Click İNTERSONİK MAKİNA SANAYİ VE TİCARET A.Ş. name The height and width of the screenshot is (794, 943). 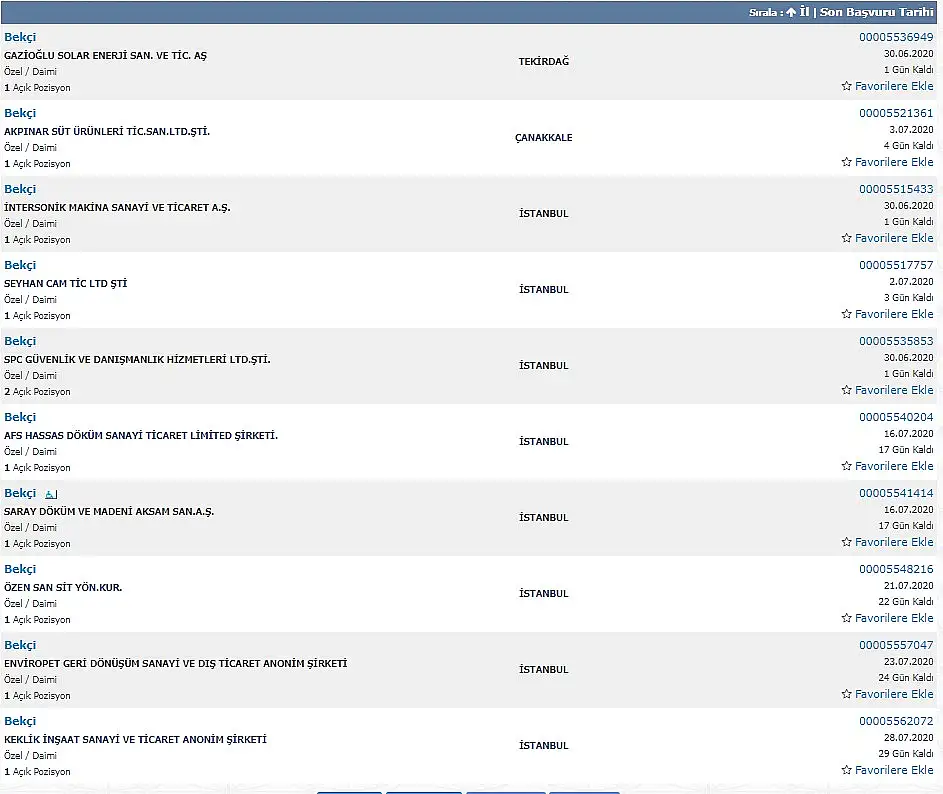point(117,208)
